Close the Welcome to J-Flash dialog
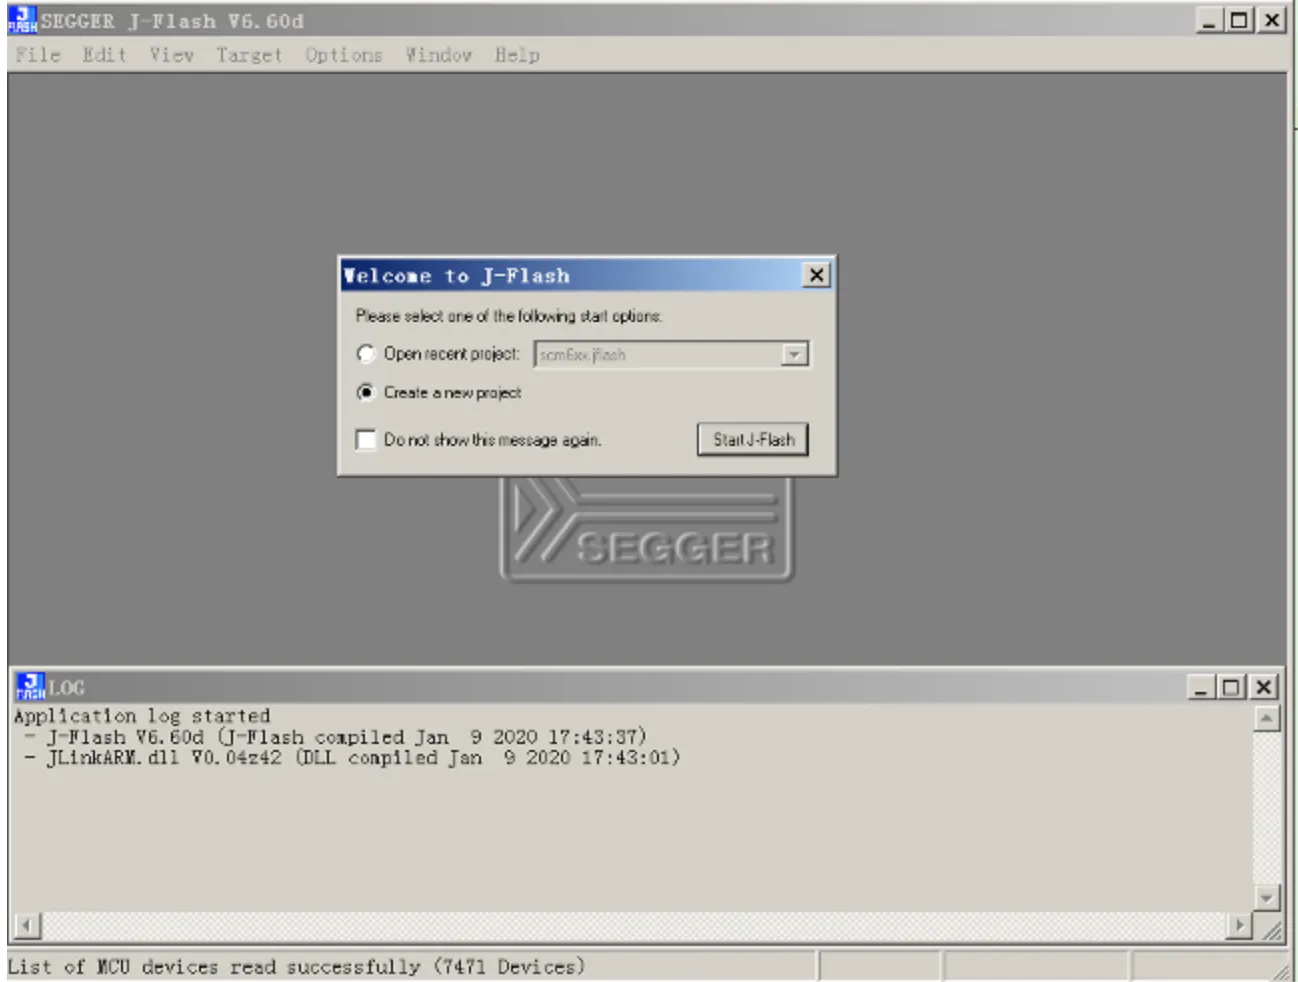The height and width of the screenshot is (982, 1298). coord(817,275)
